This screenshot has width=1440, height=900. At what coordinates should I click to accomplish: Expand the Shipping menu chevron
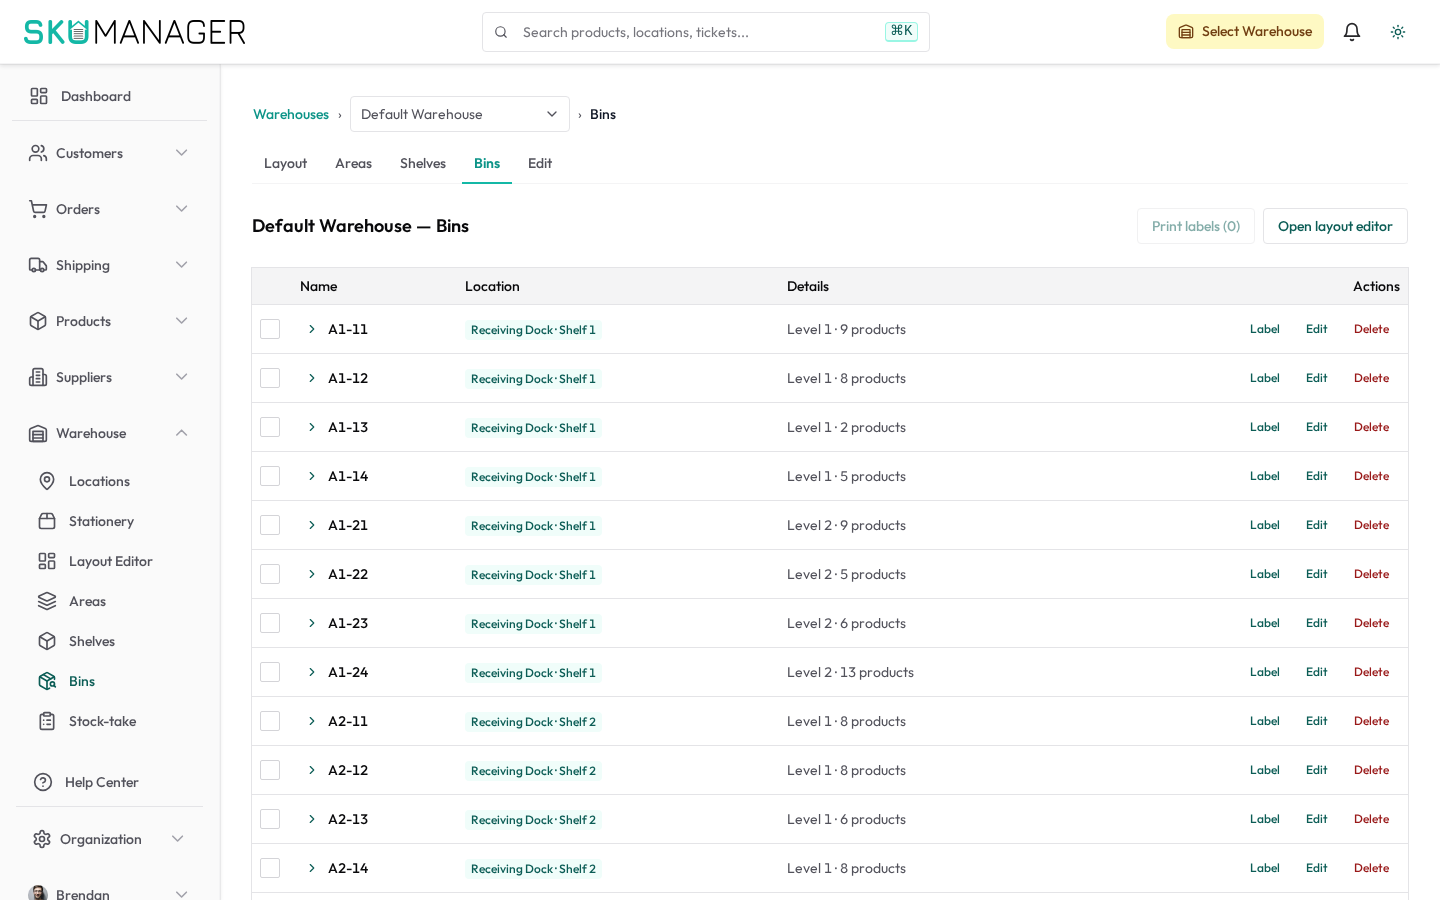coord(182,265)
